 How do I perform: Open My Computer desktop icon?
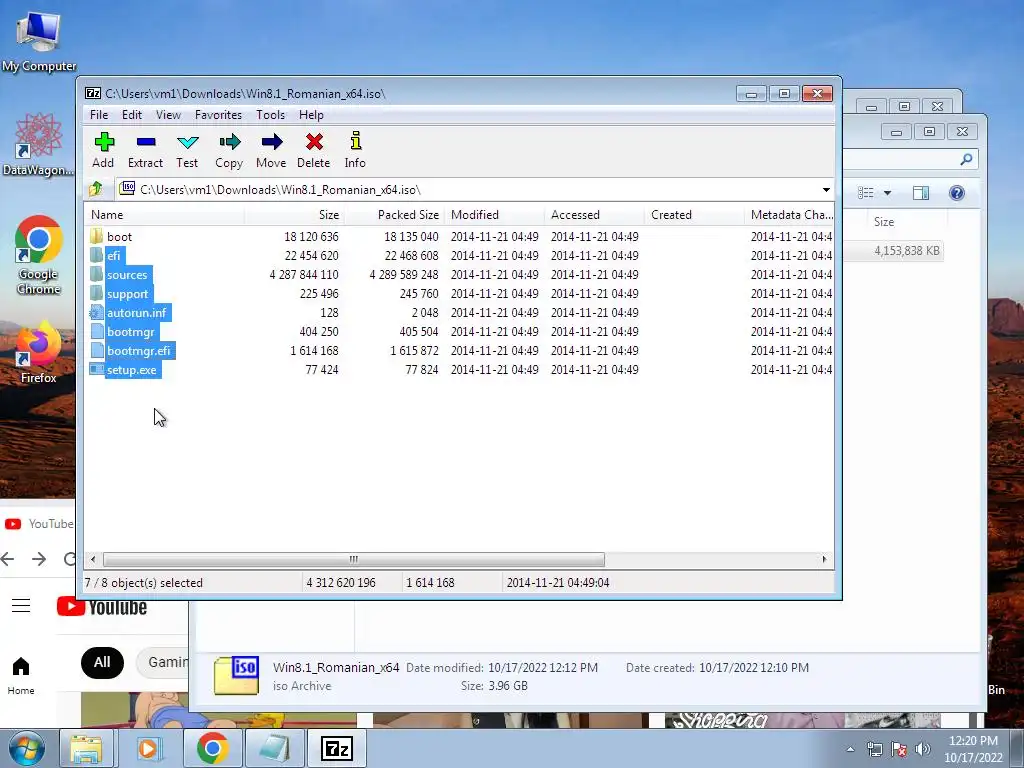point(39,41)
